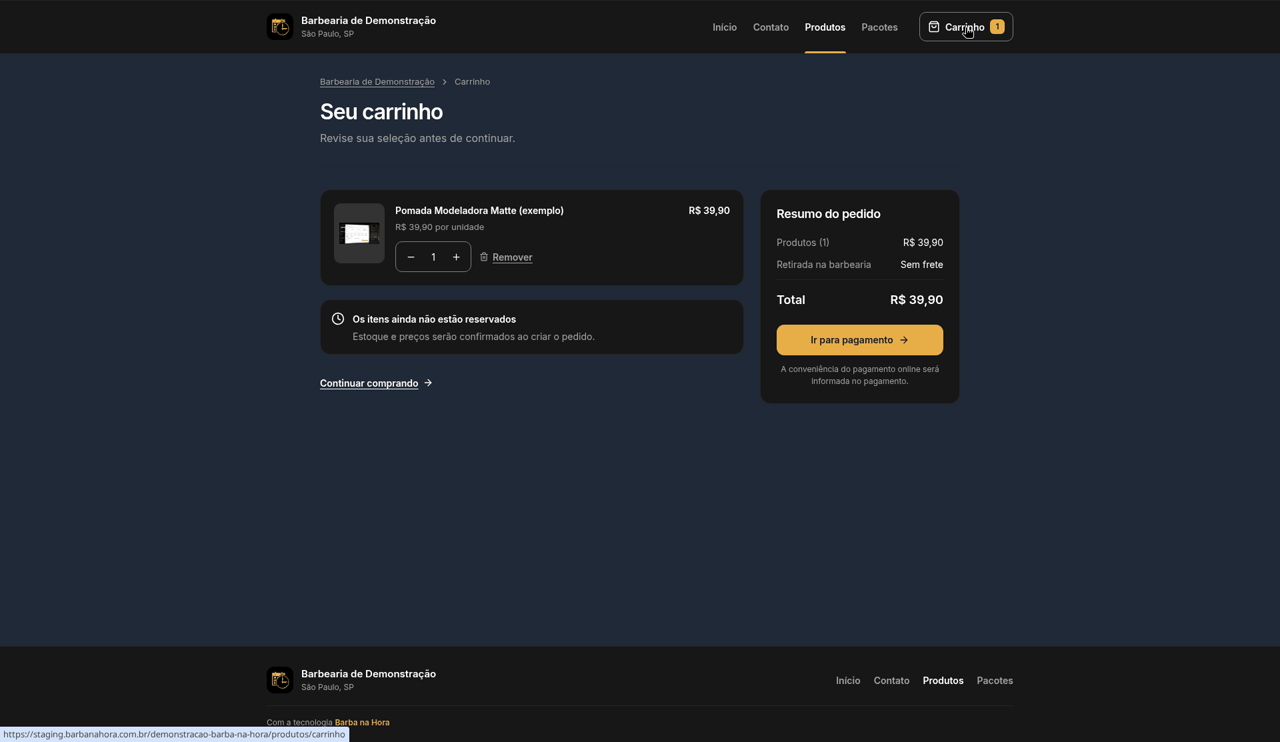This screenshot has width=1280, height=742.
Task: Open the Carrinho button in the header
Action: click(966, 27)
